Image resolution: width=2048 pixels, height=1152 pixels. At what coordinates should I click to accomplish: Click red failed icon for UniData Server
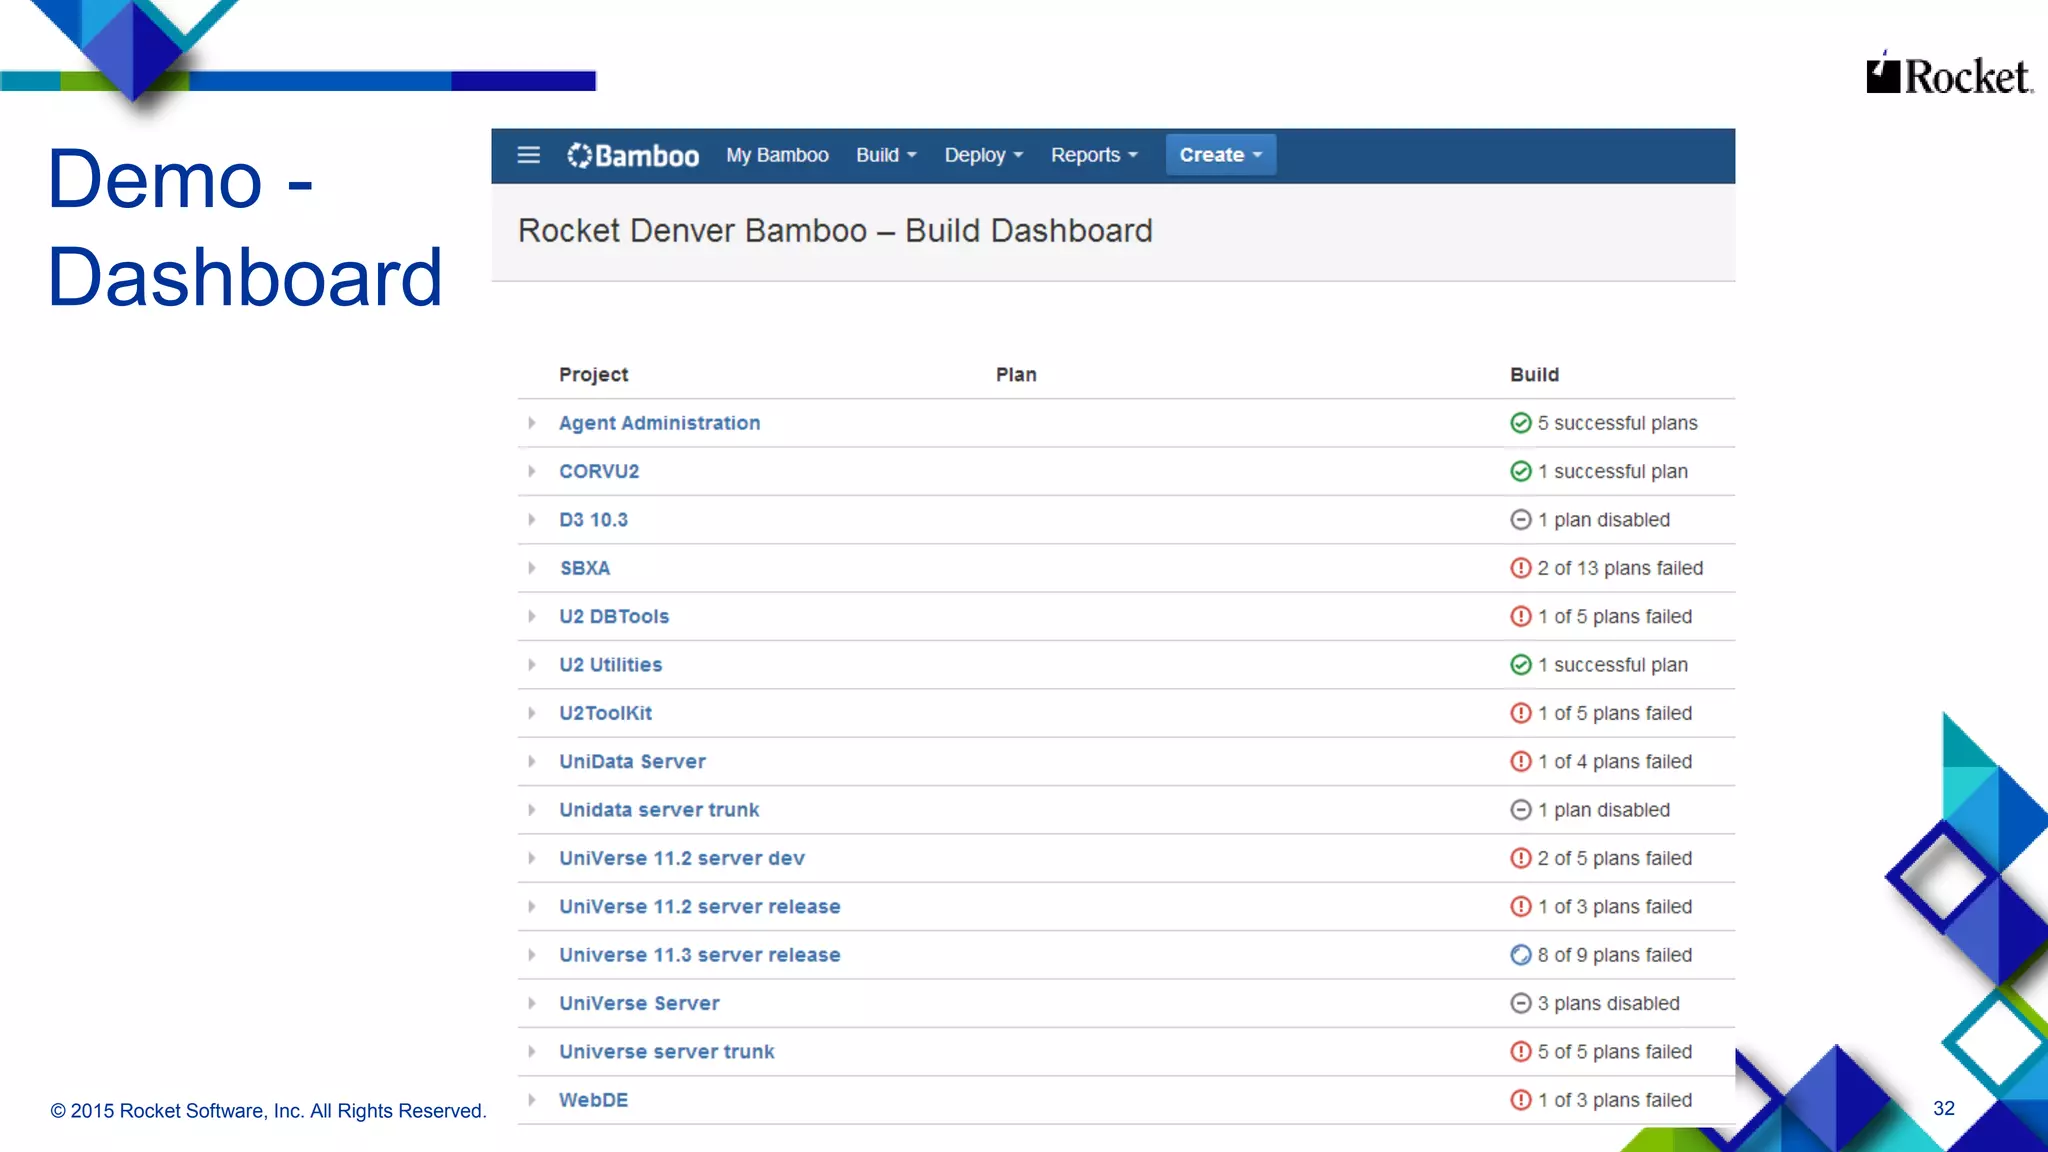[x=1521, y=761]
